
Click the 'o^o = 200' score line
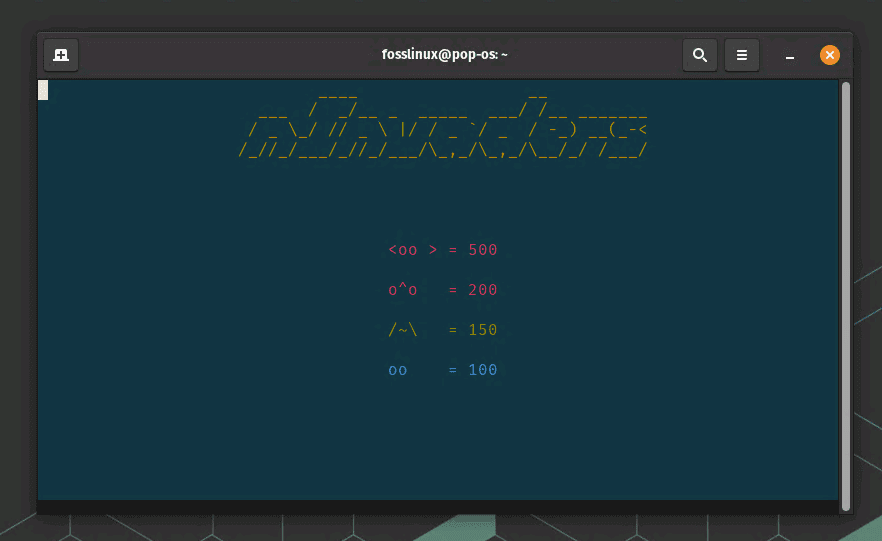443,290
